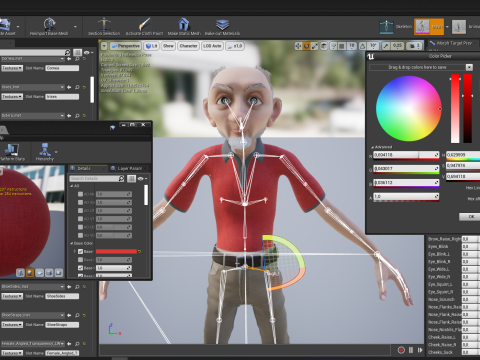The image size is (480, 360).
Task: Open the camera speed setting button
Action: point(415,46)
